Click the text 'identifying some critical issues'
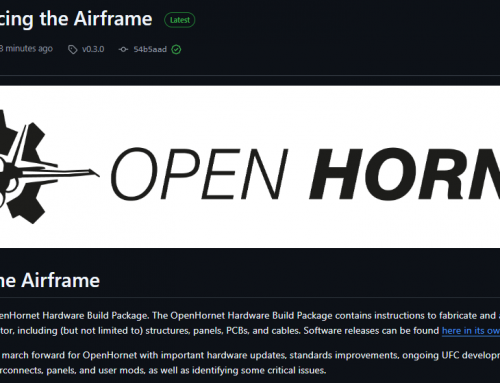 259,370
